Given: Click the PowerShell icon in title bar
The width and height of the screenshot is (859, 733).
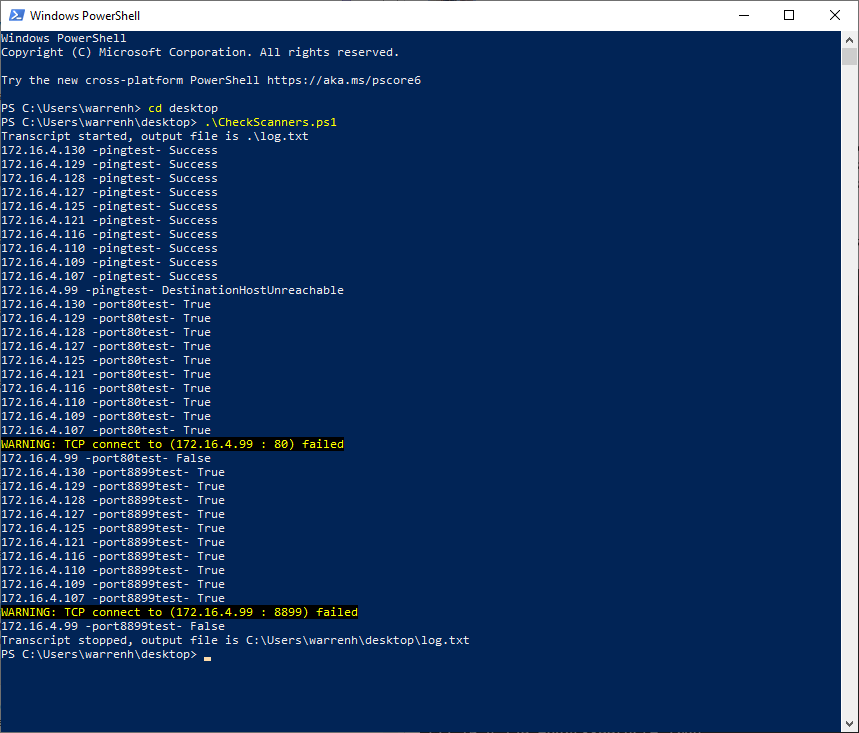Looking at the screenshot, I should point(16,15).
